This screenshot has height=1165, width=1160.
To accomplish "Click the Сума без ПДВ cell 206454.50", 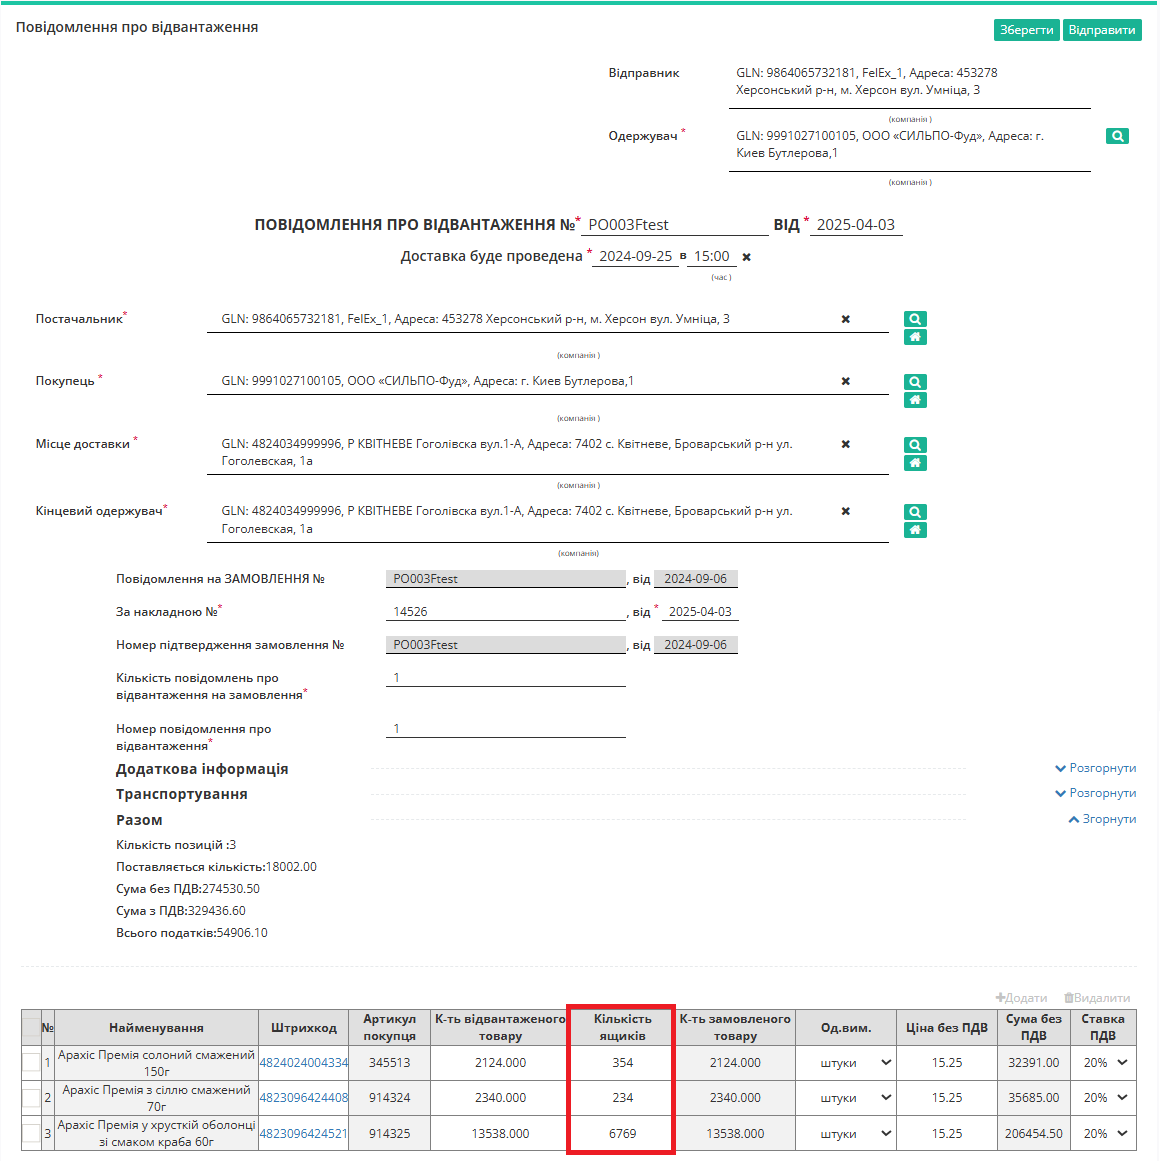I will (1034, 1134).
